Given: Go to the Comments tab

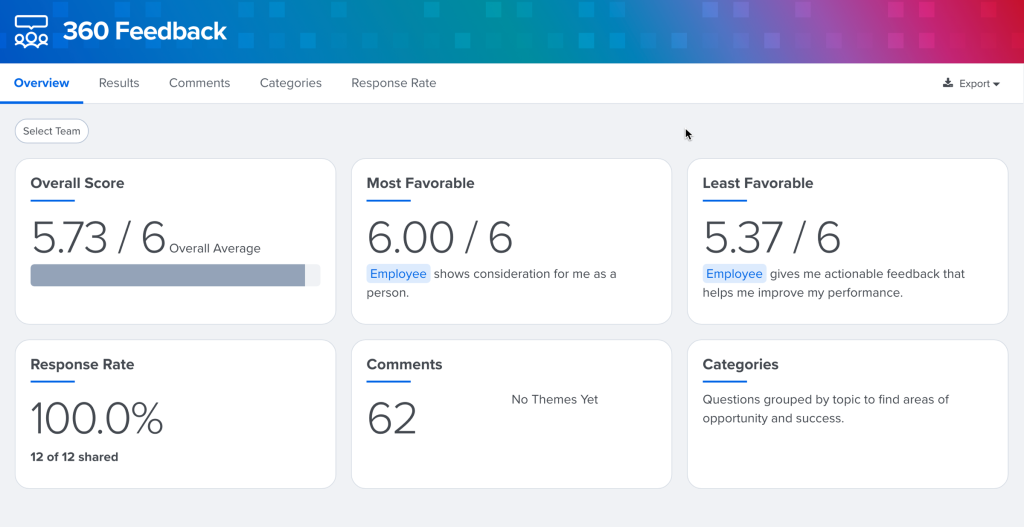Looking at the screenshot, I should tap(199, 83).
